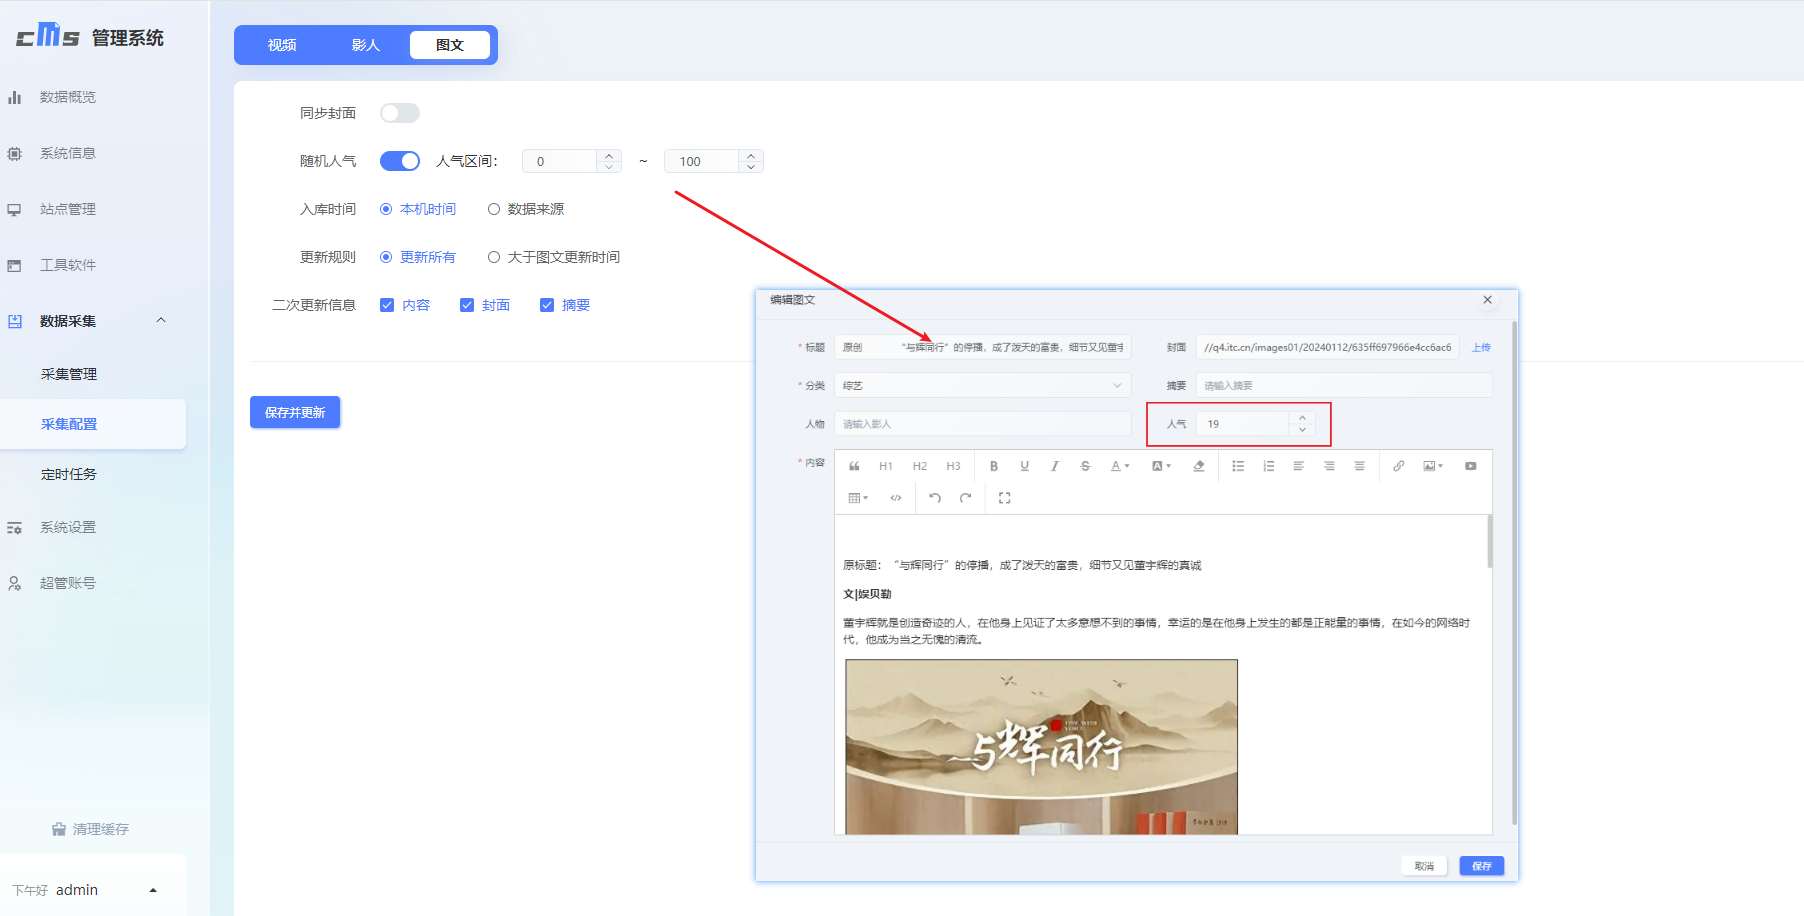Screen dimensions: 1804x916
Task: Insert a bulleted list
Action: click(1238, 466)
